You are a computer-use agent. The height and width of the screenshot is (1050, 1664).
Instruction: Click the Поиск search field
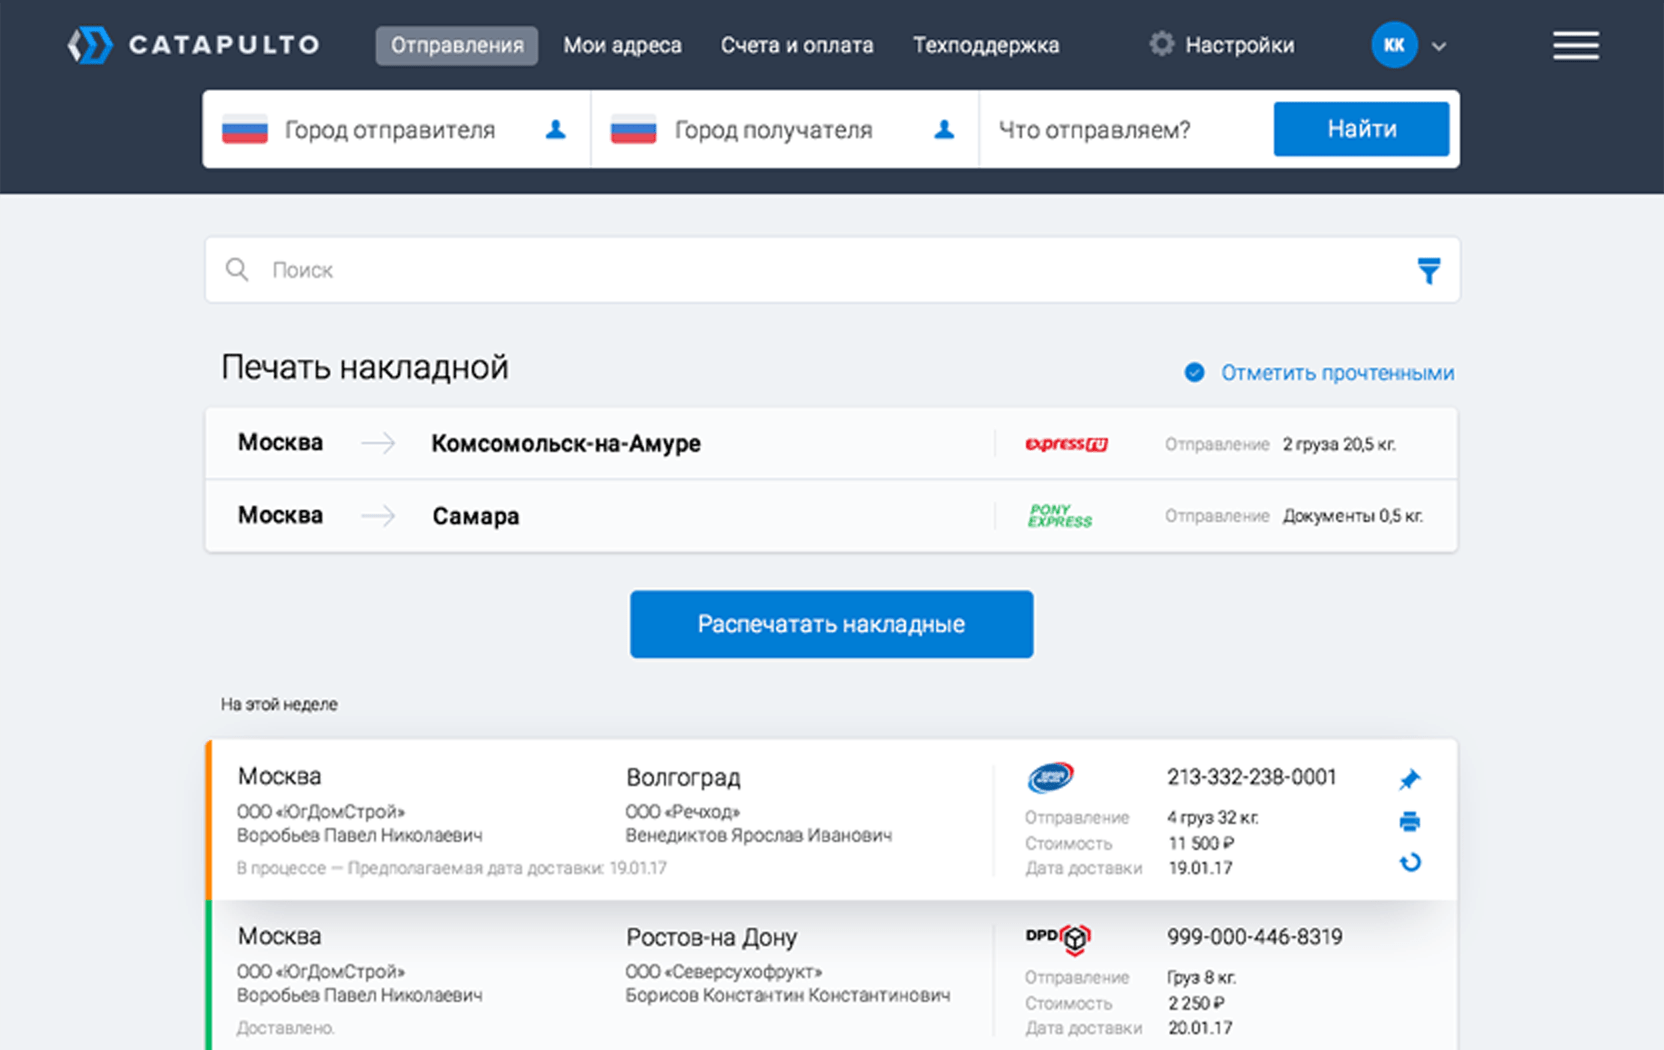[831, 270]
